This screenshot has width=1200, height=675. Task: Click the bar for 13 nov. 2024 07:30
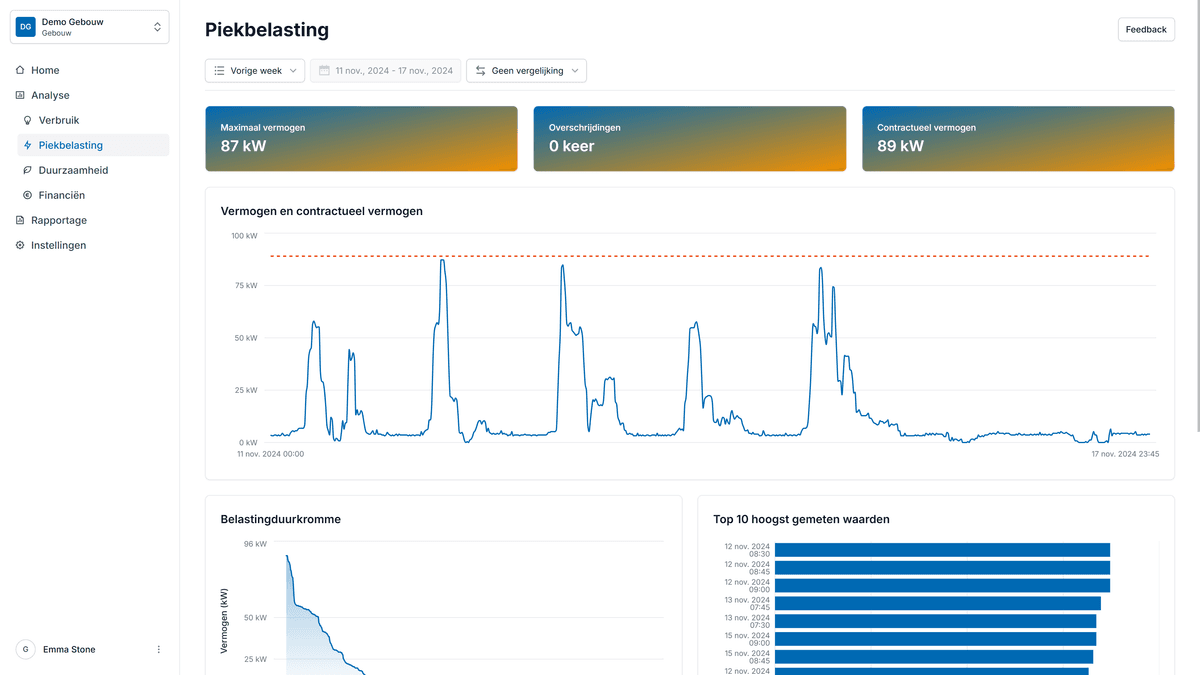click(x=935, y=621)
